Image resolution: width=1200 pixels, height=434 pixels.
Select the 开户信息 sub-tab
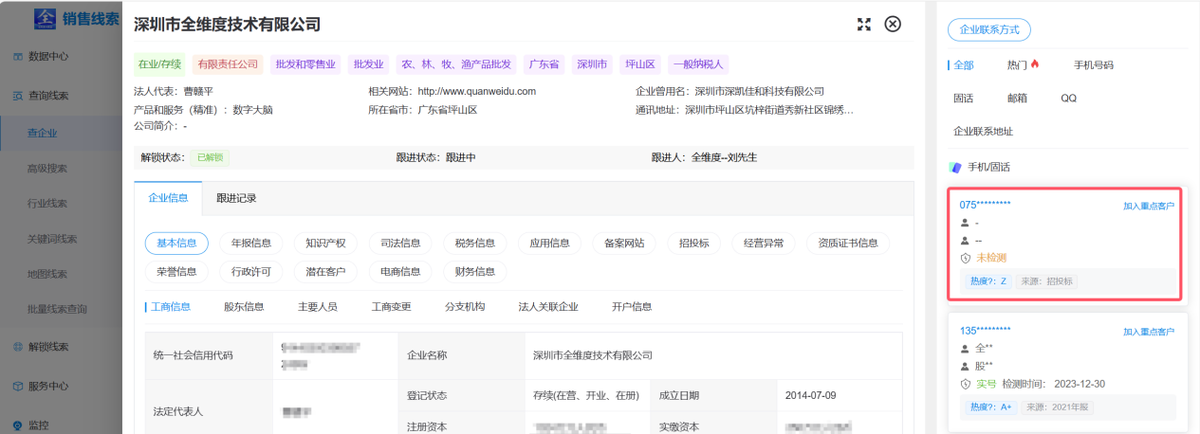632,307
